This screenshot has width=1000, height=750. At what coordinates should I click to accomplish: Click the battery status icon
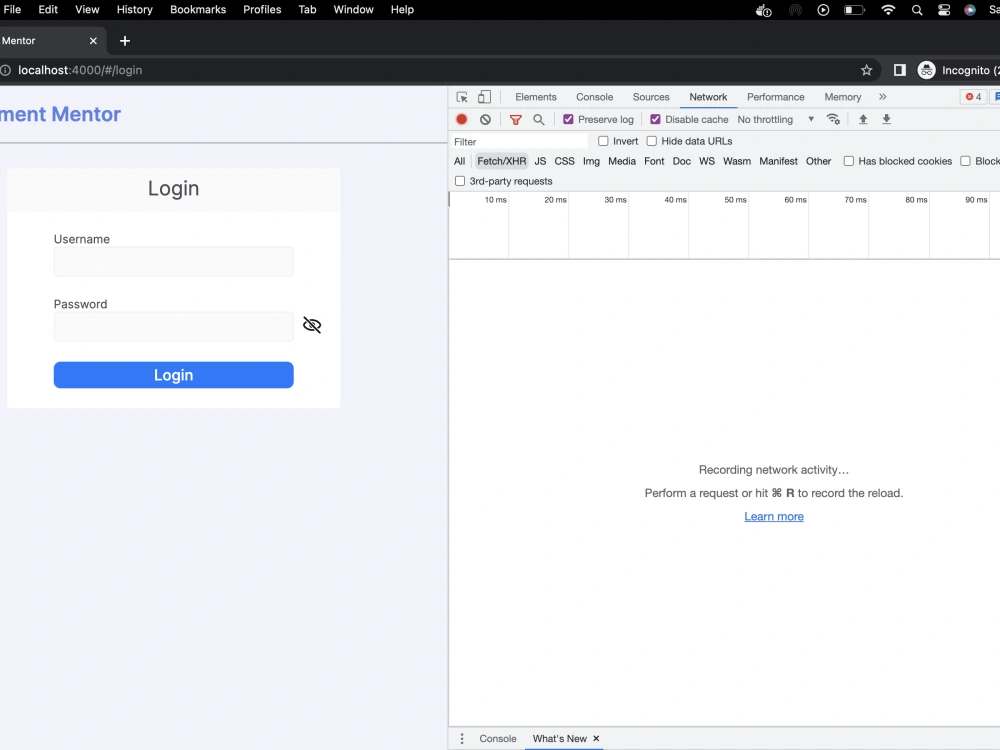(854, 10)
